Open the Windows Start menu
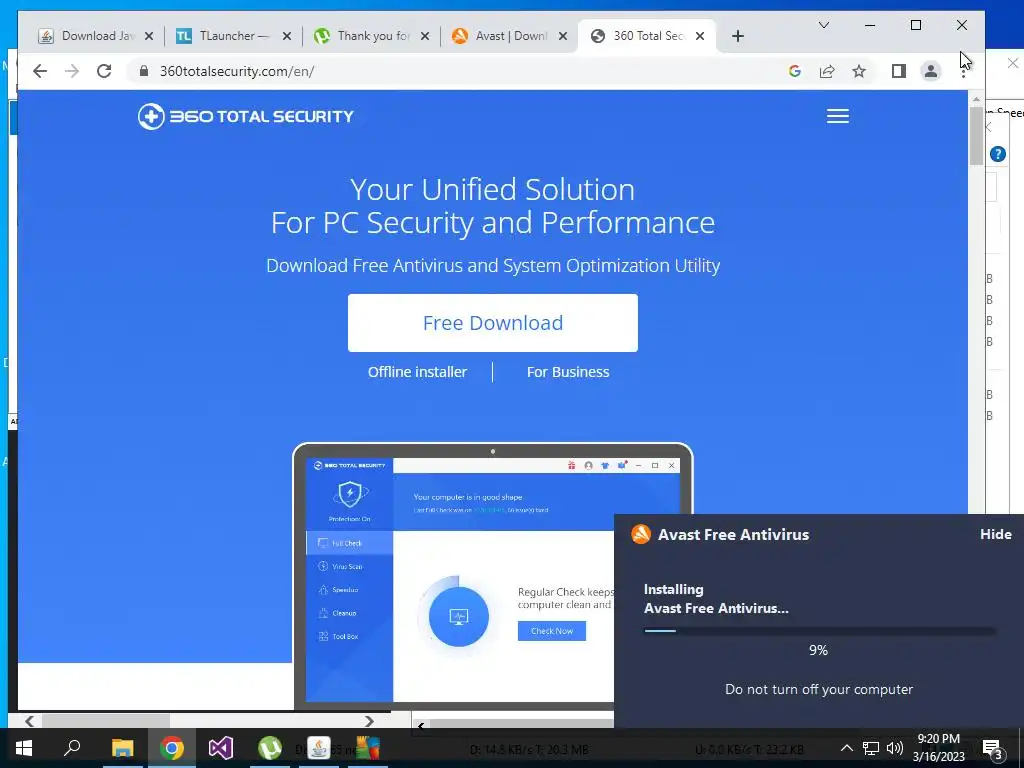This screenshot has width=1024, height=768. click(x=24, y=748)
